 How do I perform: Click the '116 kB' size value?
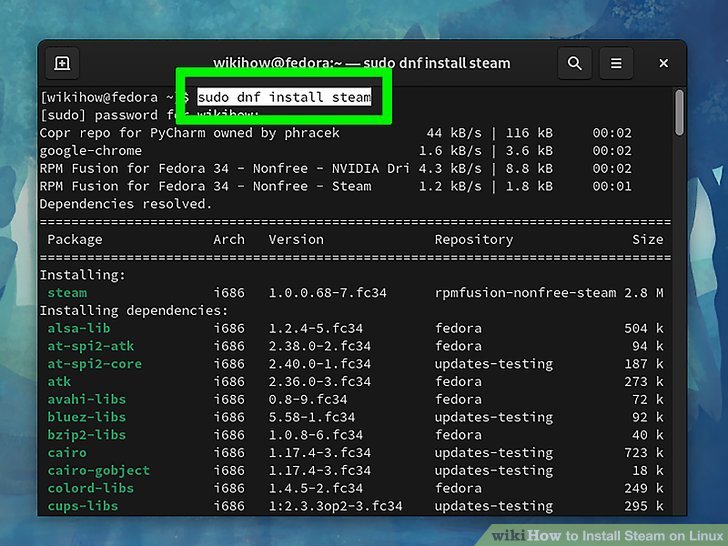pyautogui.click(x=529, y=133)
